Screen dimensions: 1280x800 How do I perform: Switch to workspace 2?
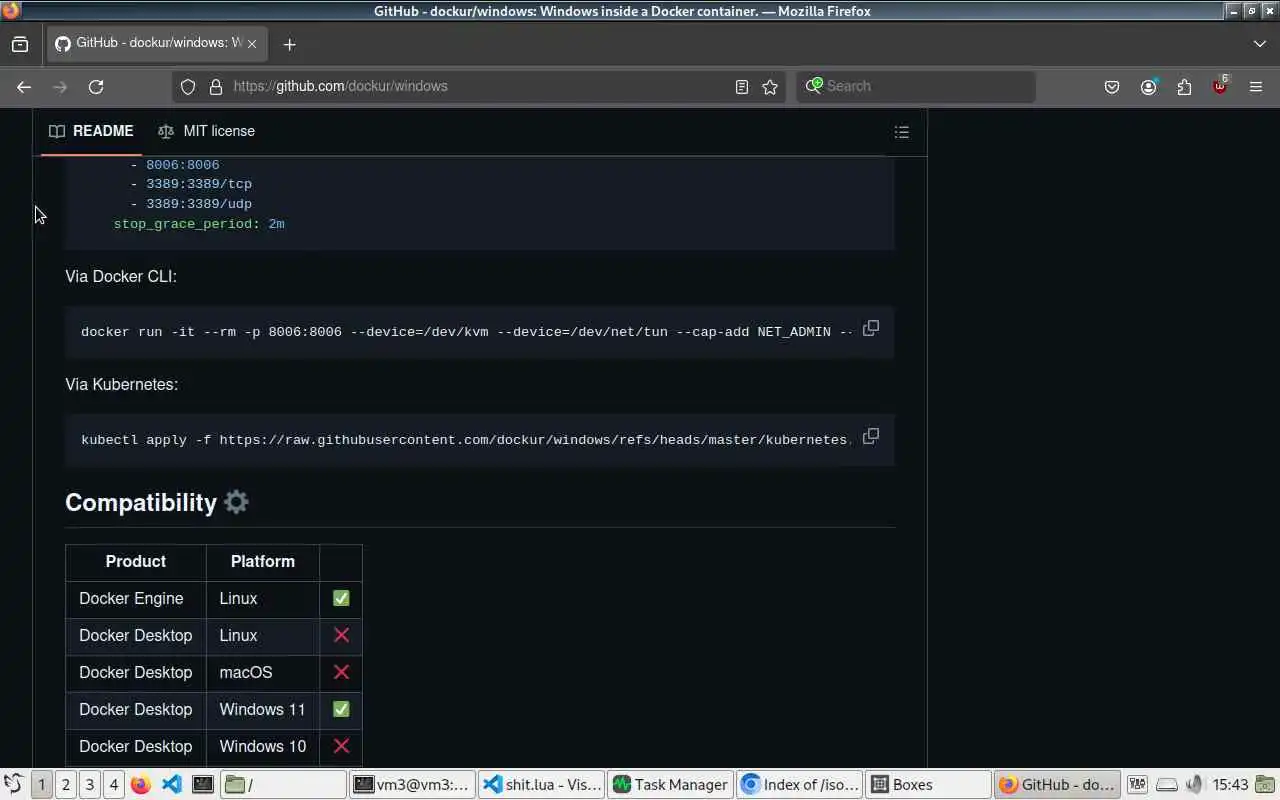(x=66, y=785)
